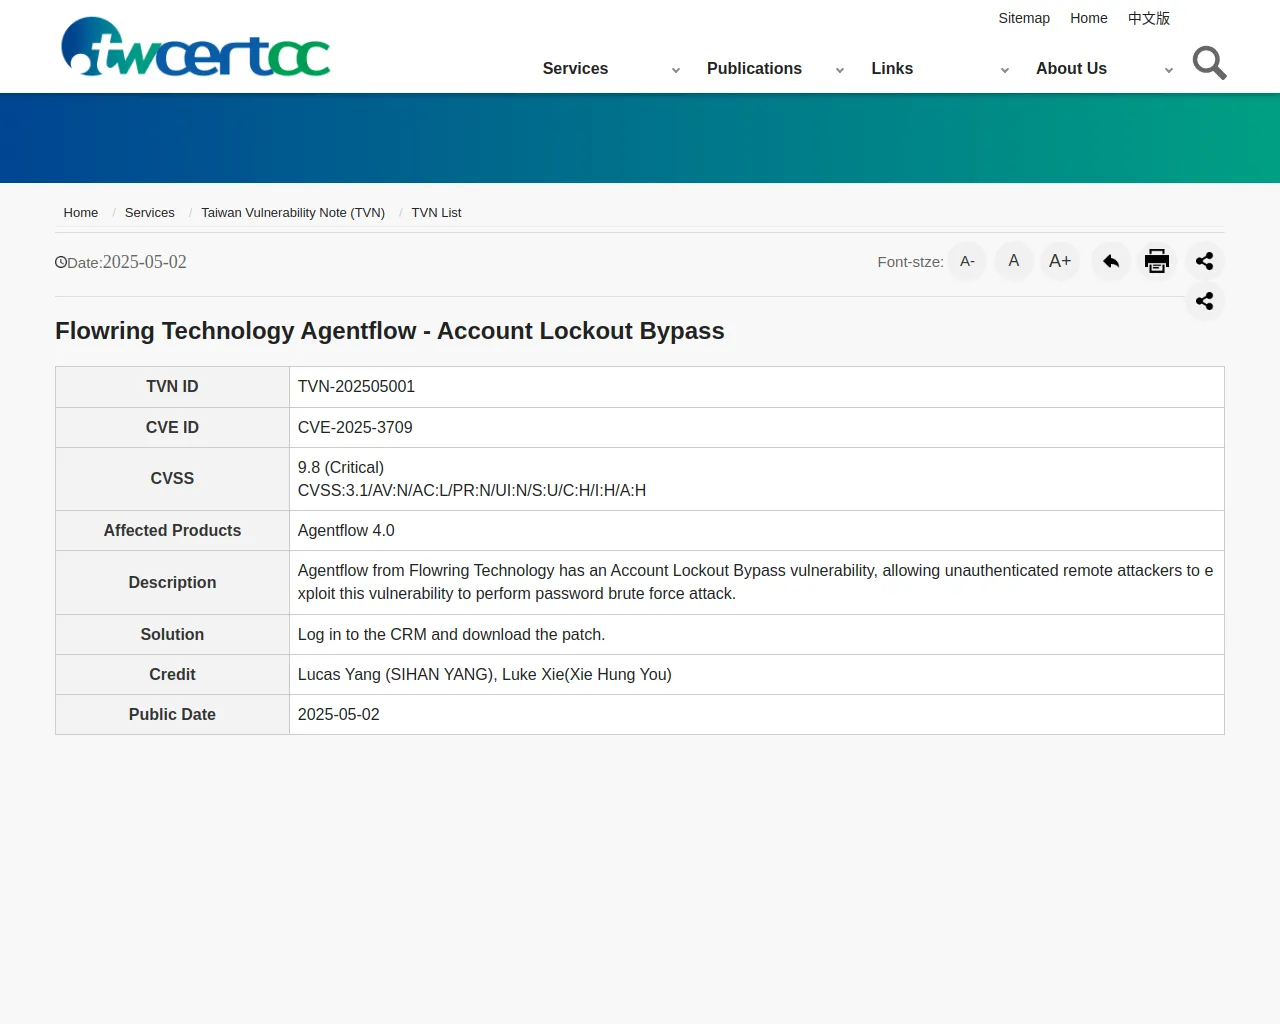Image resolution: width=1280 pixels, height=1024 pixels.
Task: Select the CVSS:3.1 vector string
Action: pos(472,490)
